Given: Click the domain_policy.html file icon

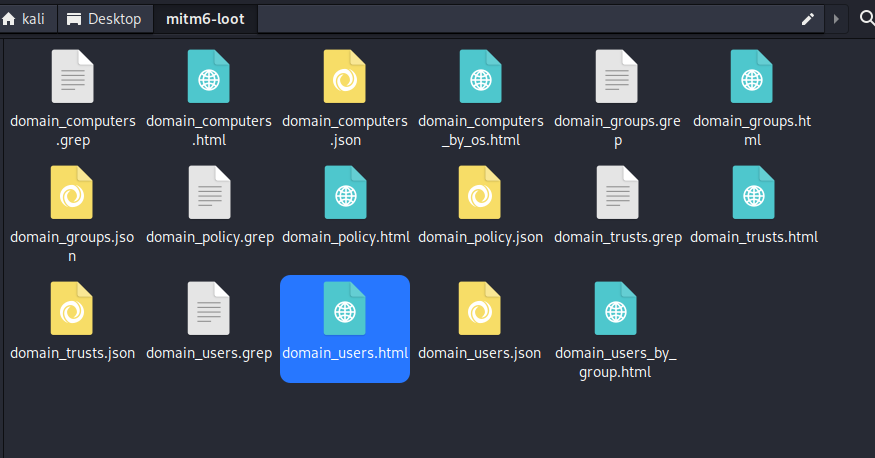Looking at the screenshot, I should click(346, 192).
